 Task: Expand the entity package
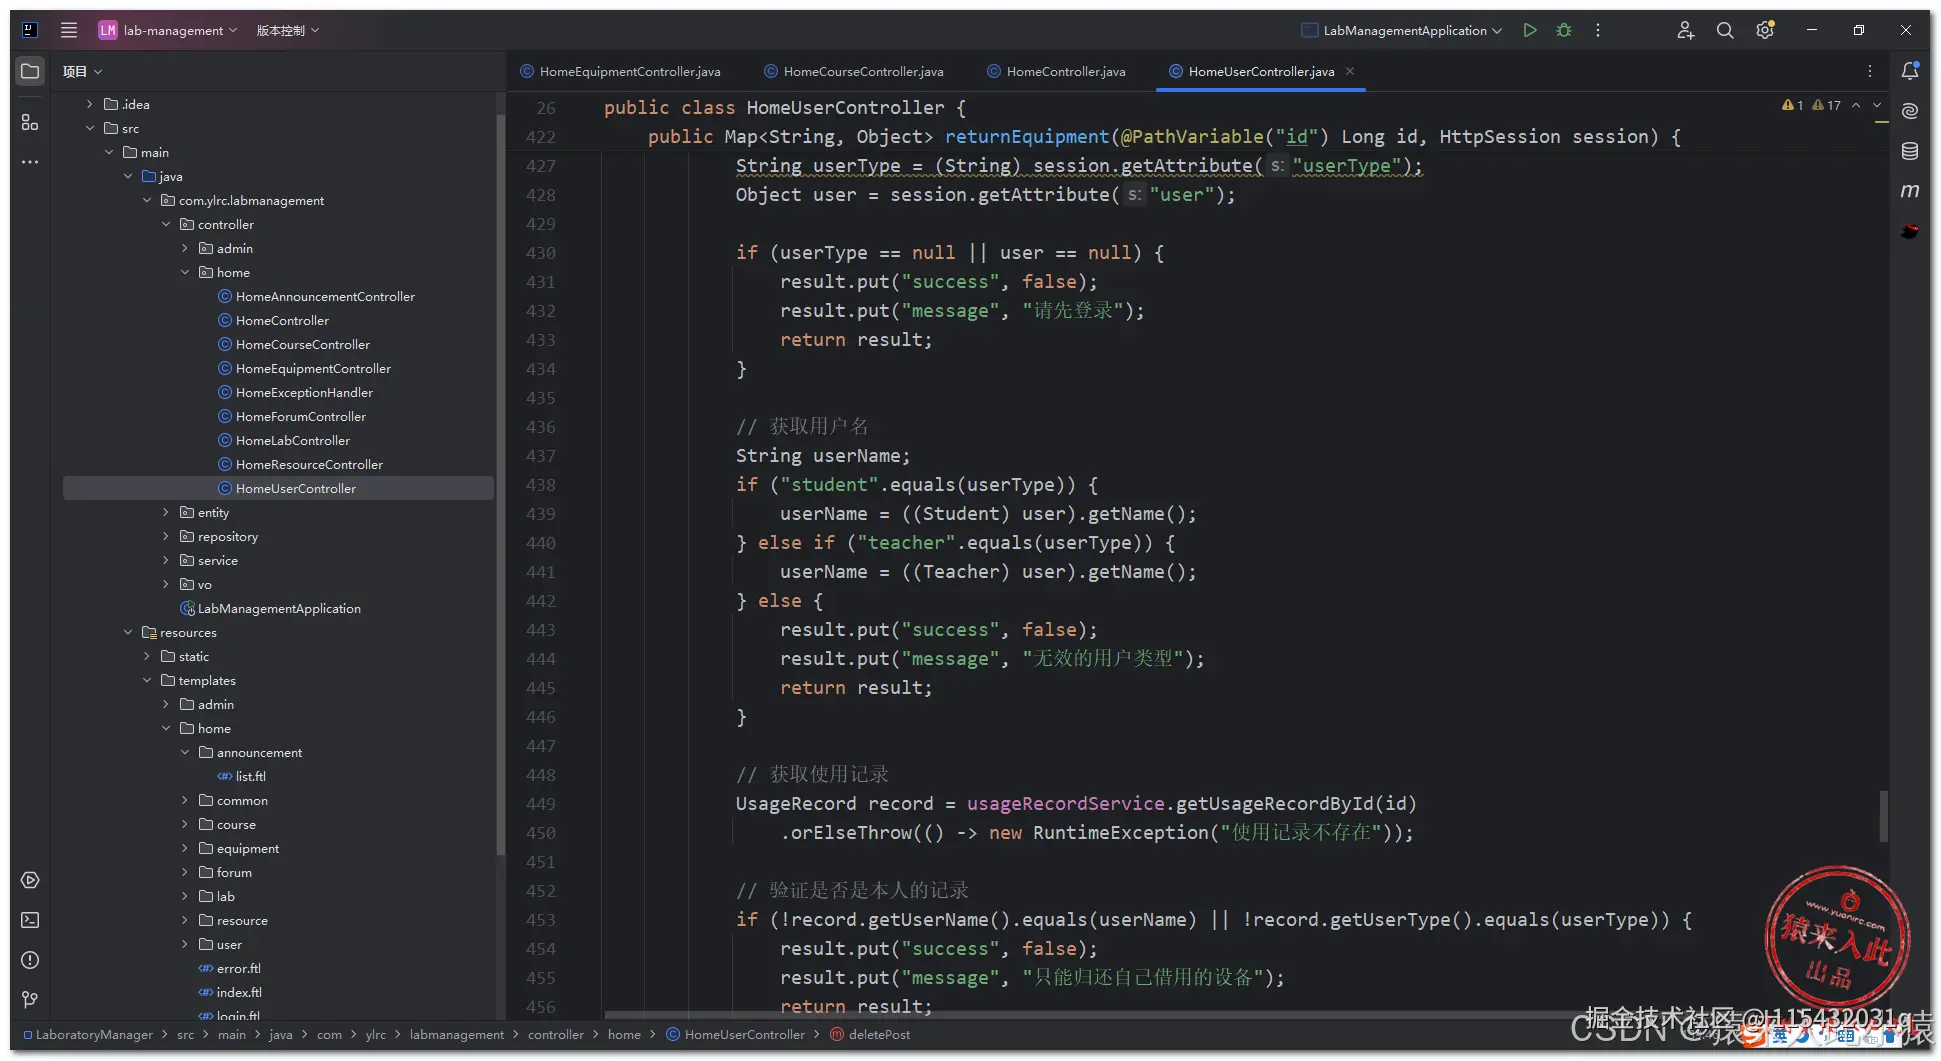coord(166,512)
